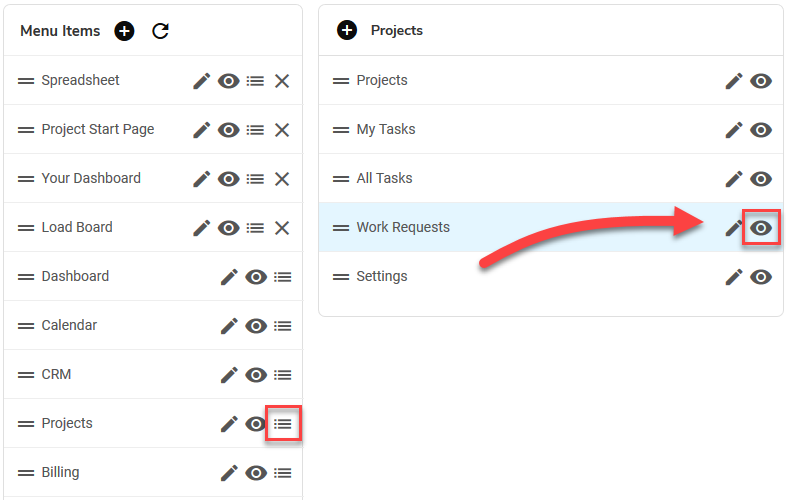Image resolution: width=786 pixels, height=500 pixels.
Task: Edit the Spreadsheet menu item
Action: click(x=202, y=81)
